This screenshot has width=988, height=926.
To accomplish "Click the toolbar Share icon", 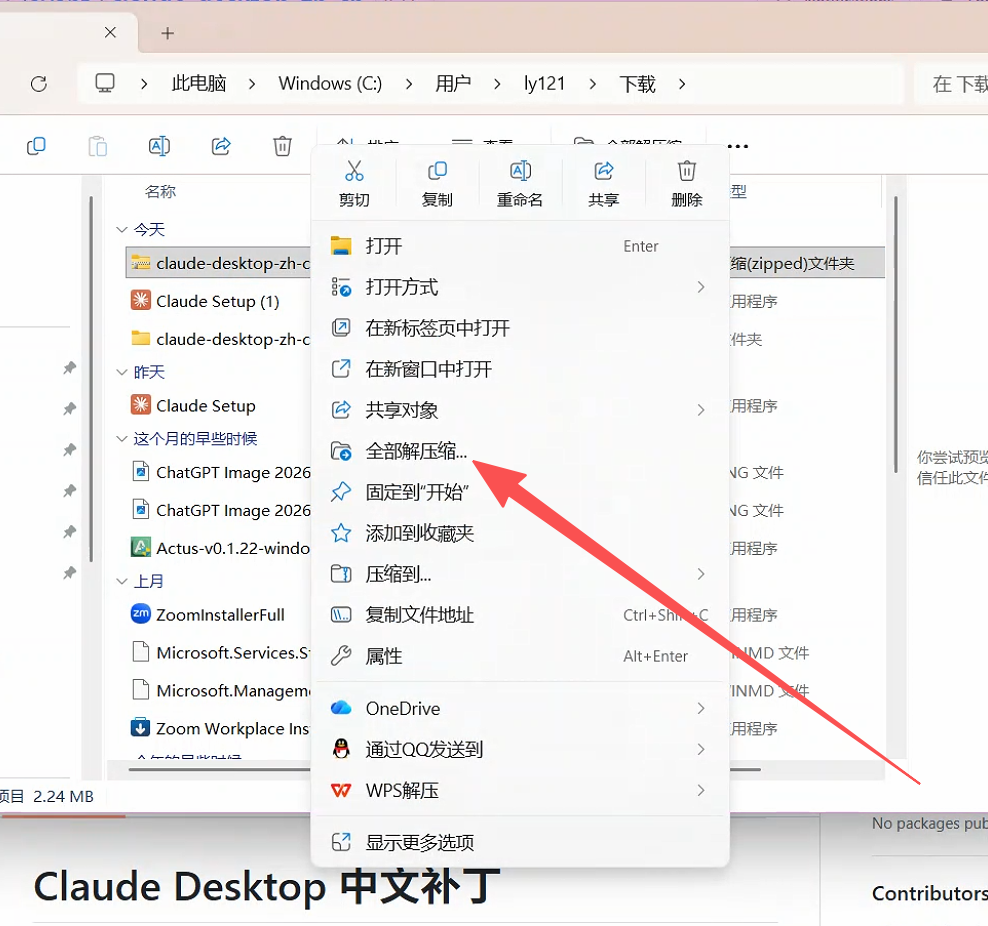I will point(221,146).
